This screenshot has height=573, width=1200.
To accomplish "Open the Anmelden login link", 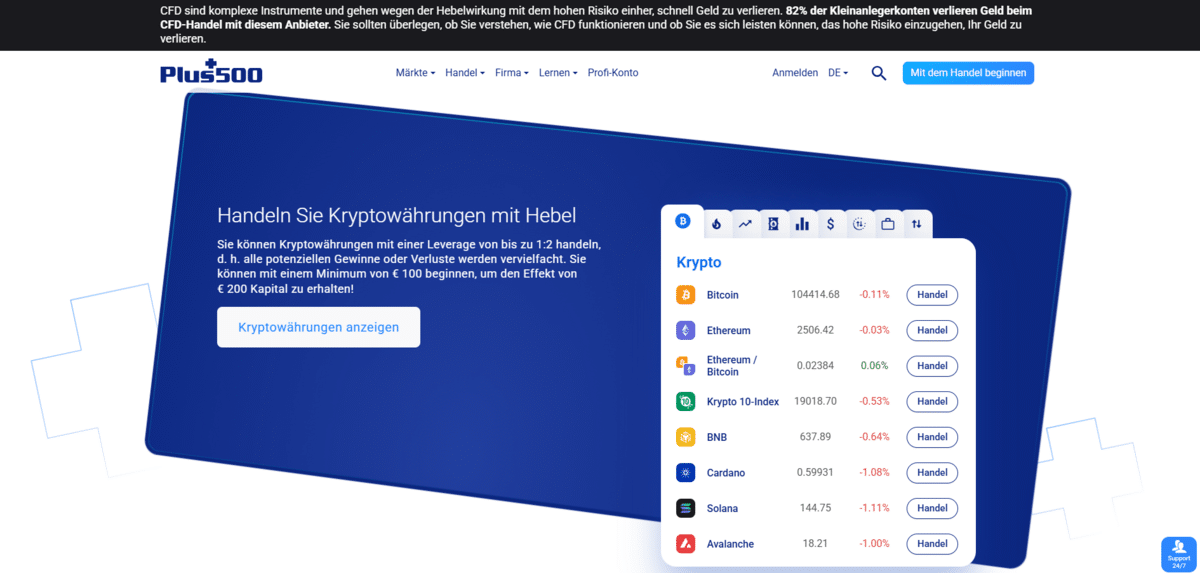I will tap(795, 73).
